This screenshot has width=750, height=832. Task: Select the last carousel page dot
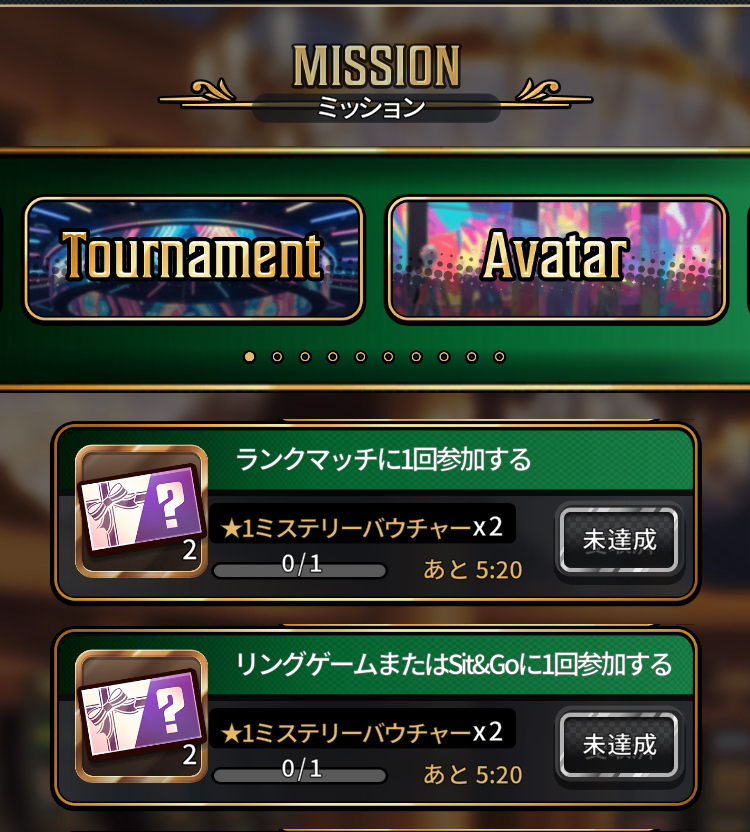499,357
